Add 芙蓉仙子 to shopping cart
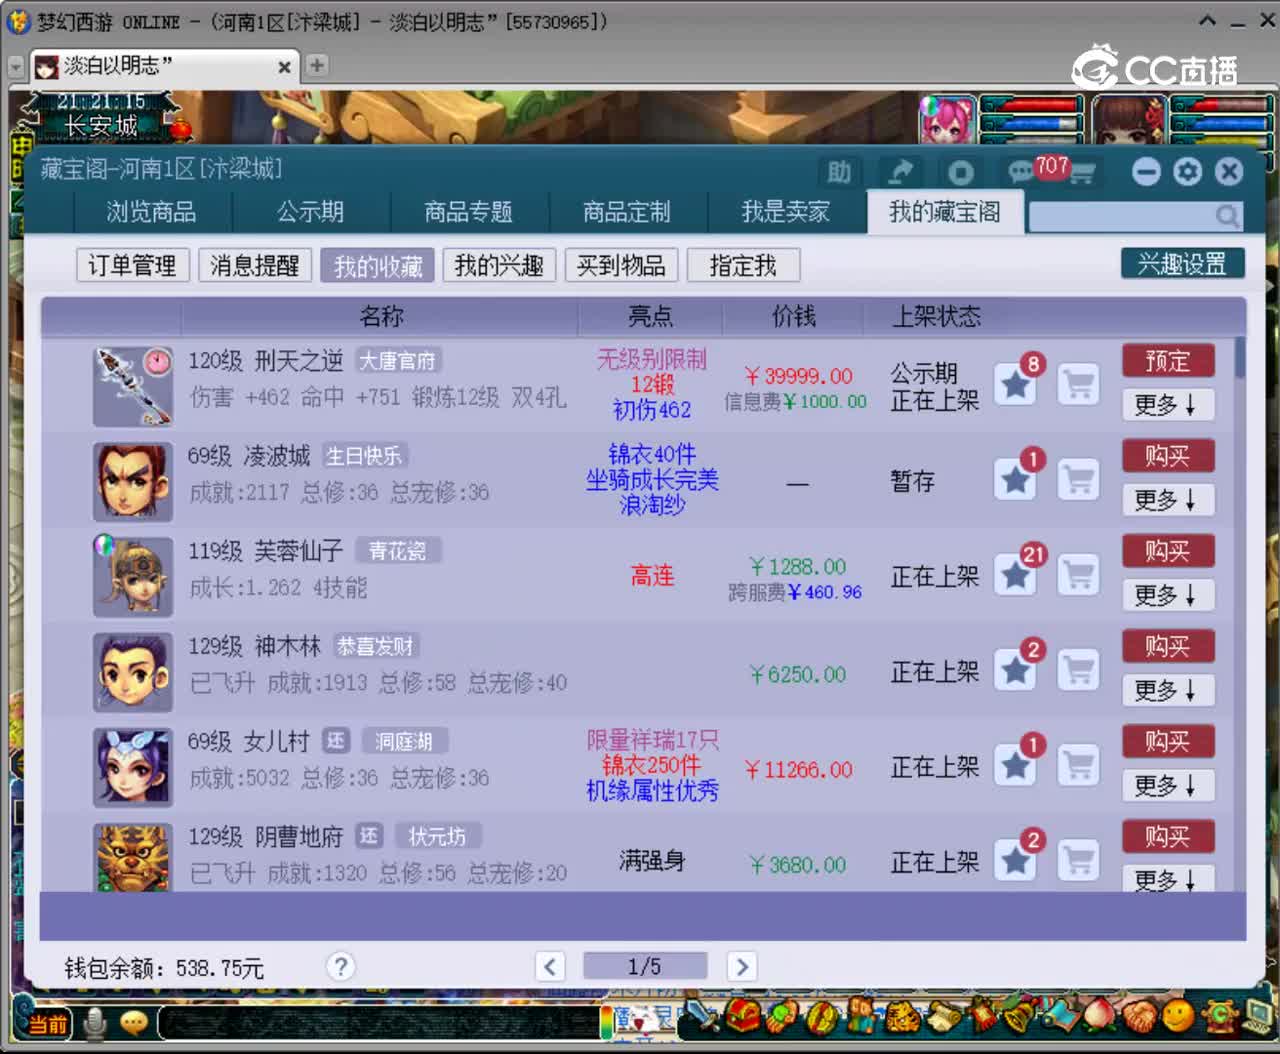 [1078, 575]
